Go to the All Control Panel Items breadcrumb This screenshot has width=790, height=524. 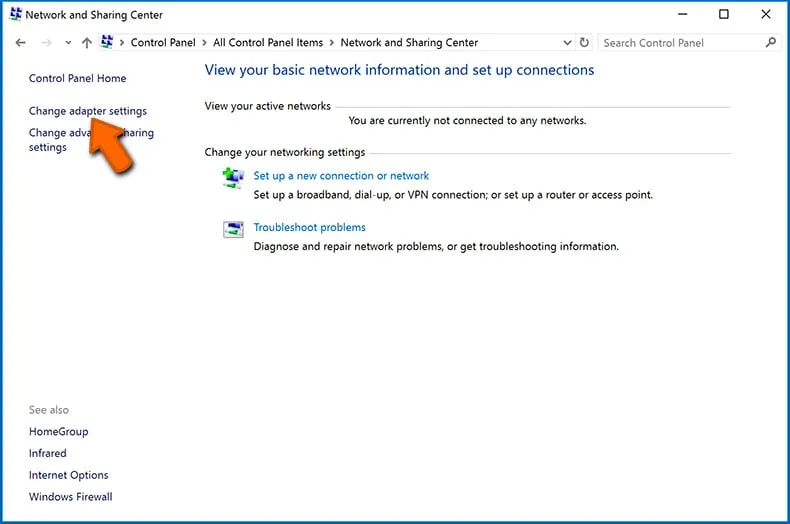coord(268,43)
